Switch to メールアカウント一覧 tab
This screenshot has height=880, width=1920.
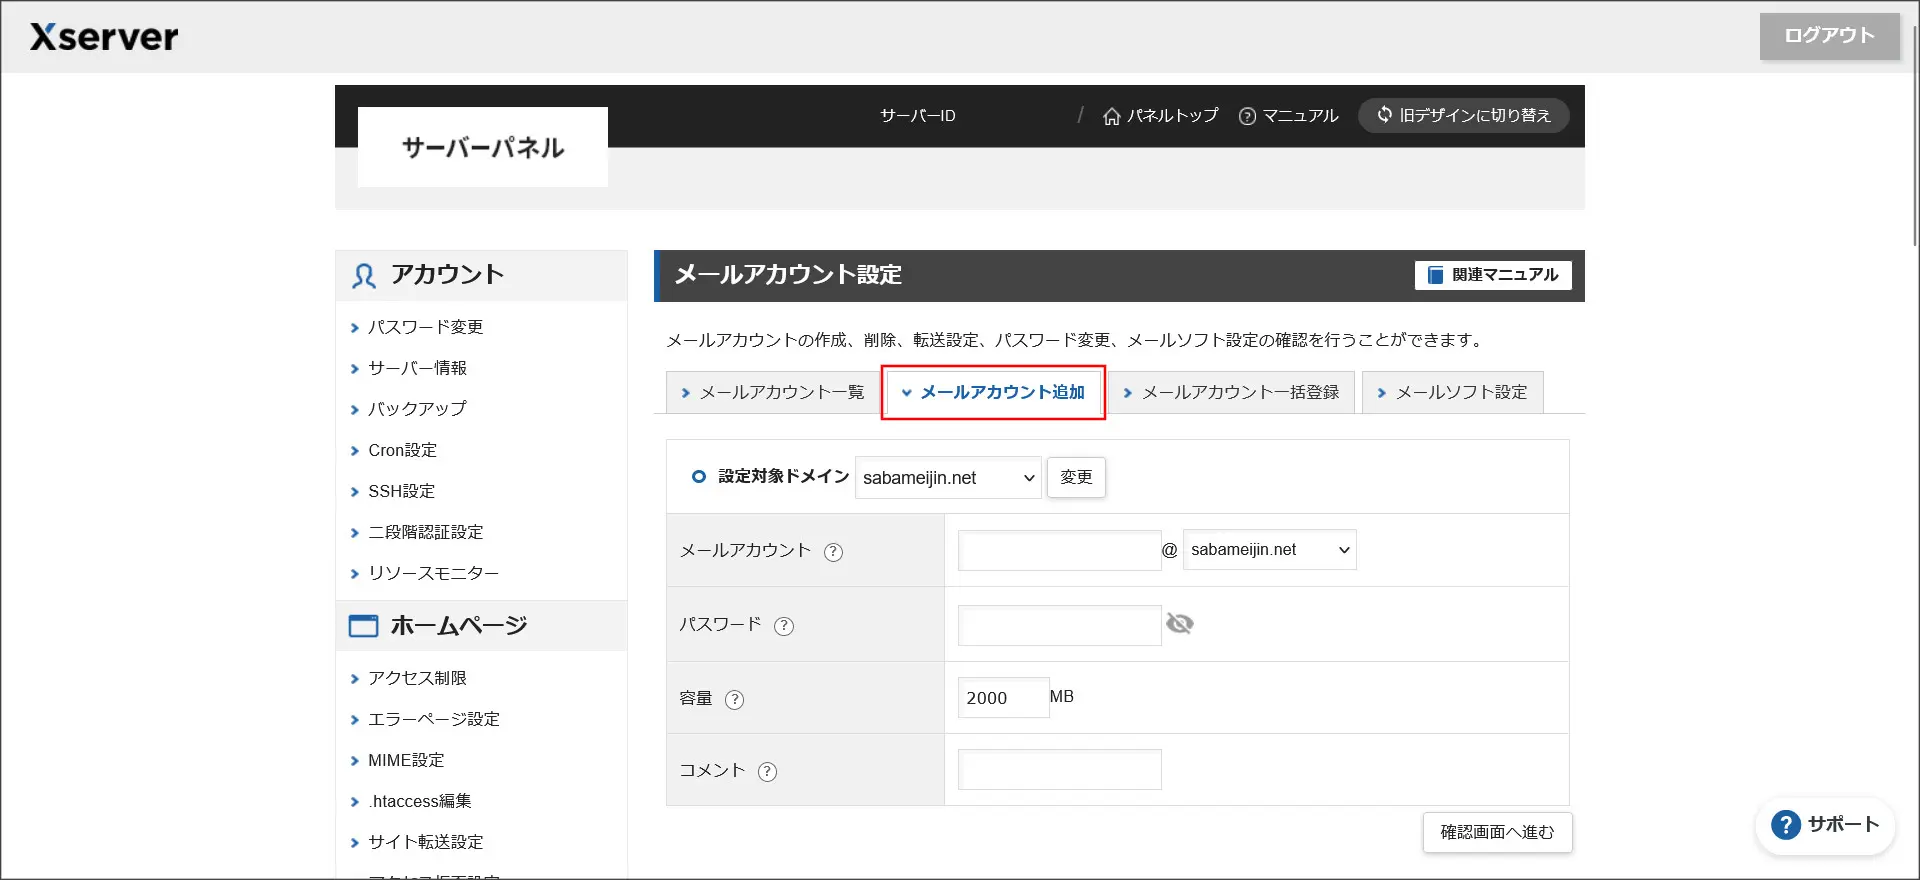point(772,393)
